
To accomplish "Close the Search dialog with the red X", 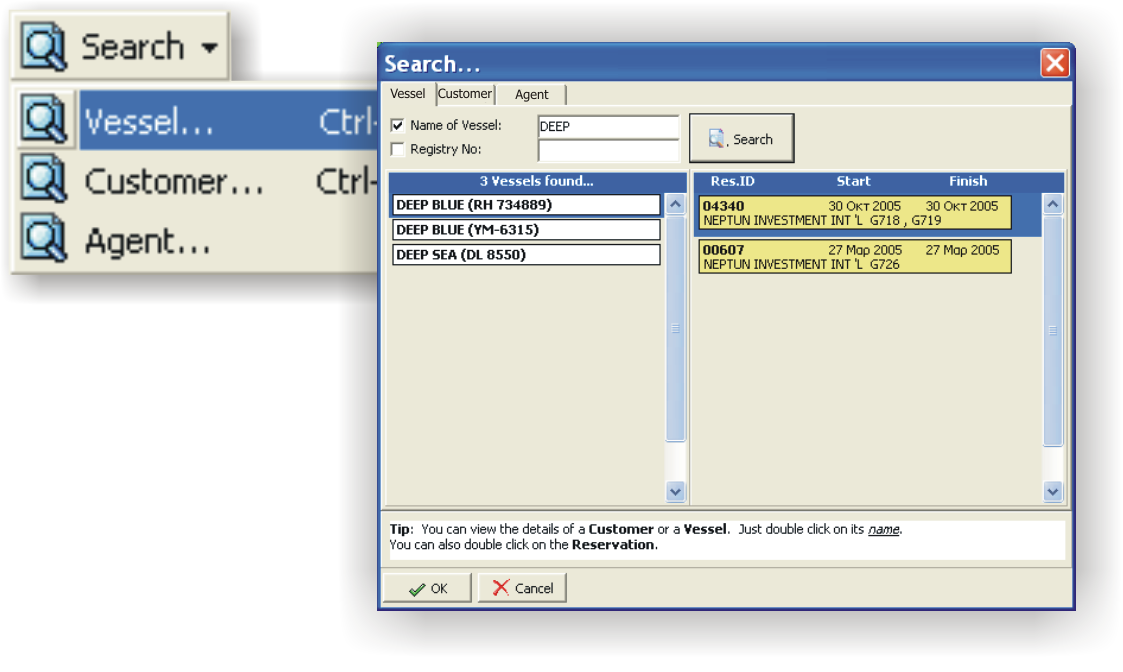I will click(x=1055, y=63).
